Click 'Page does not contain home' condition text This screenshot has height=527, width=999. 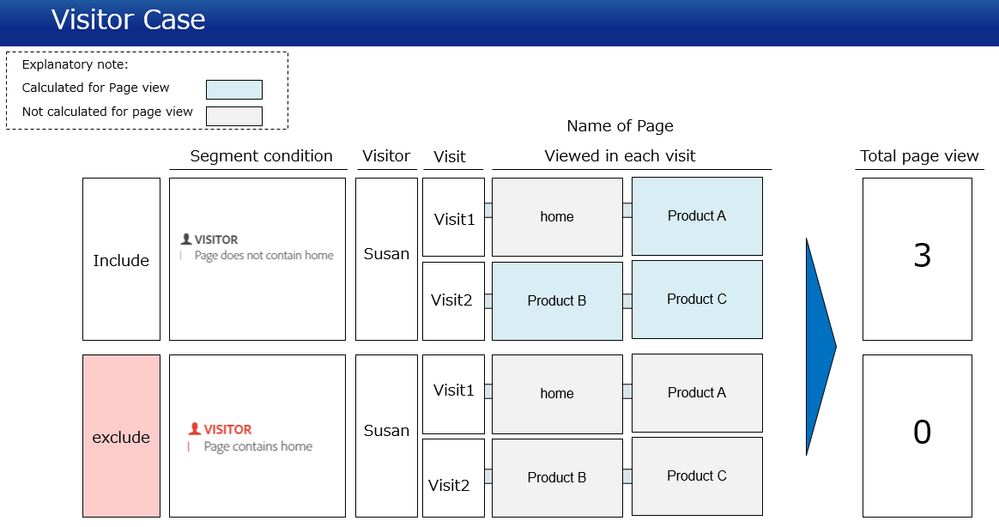264,256
